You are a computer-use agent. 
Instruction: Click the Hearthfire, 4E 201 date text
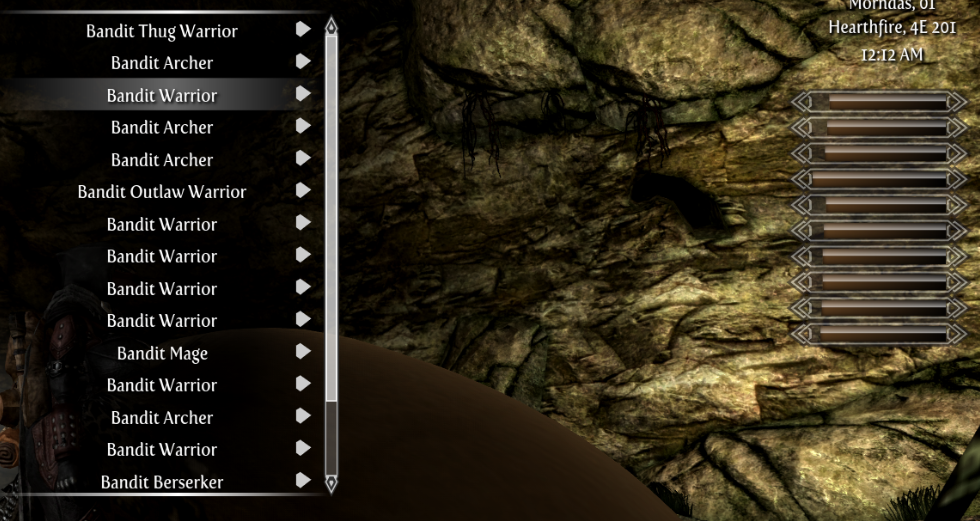point(892,29)
